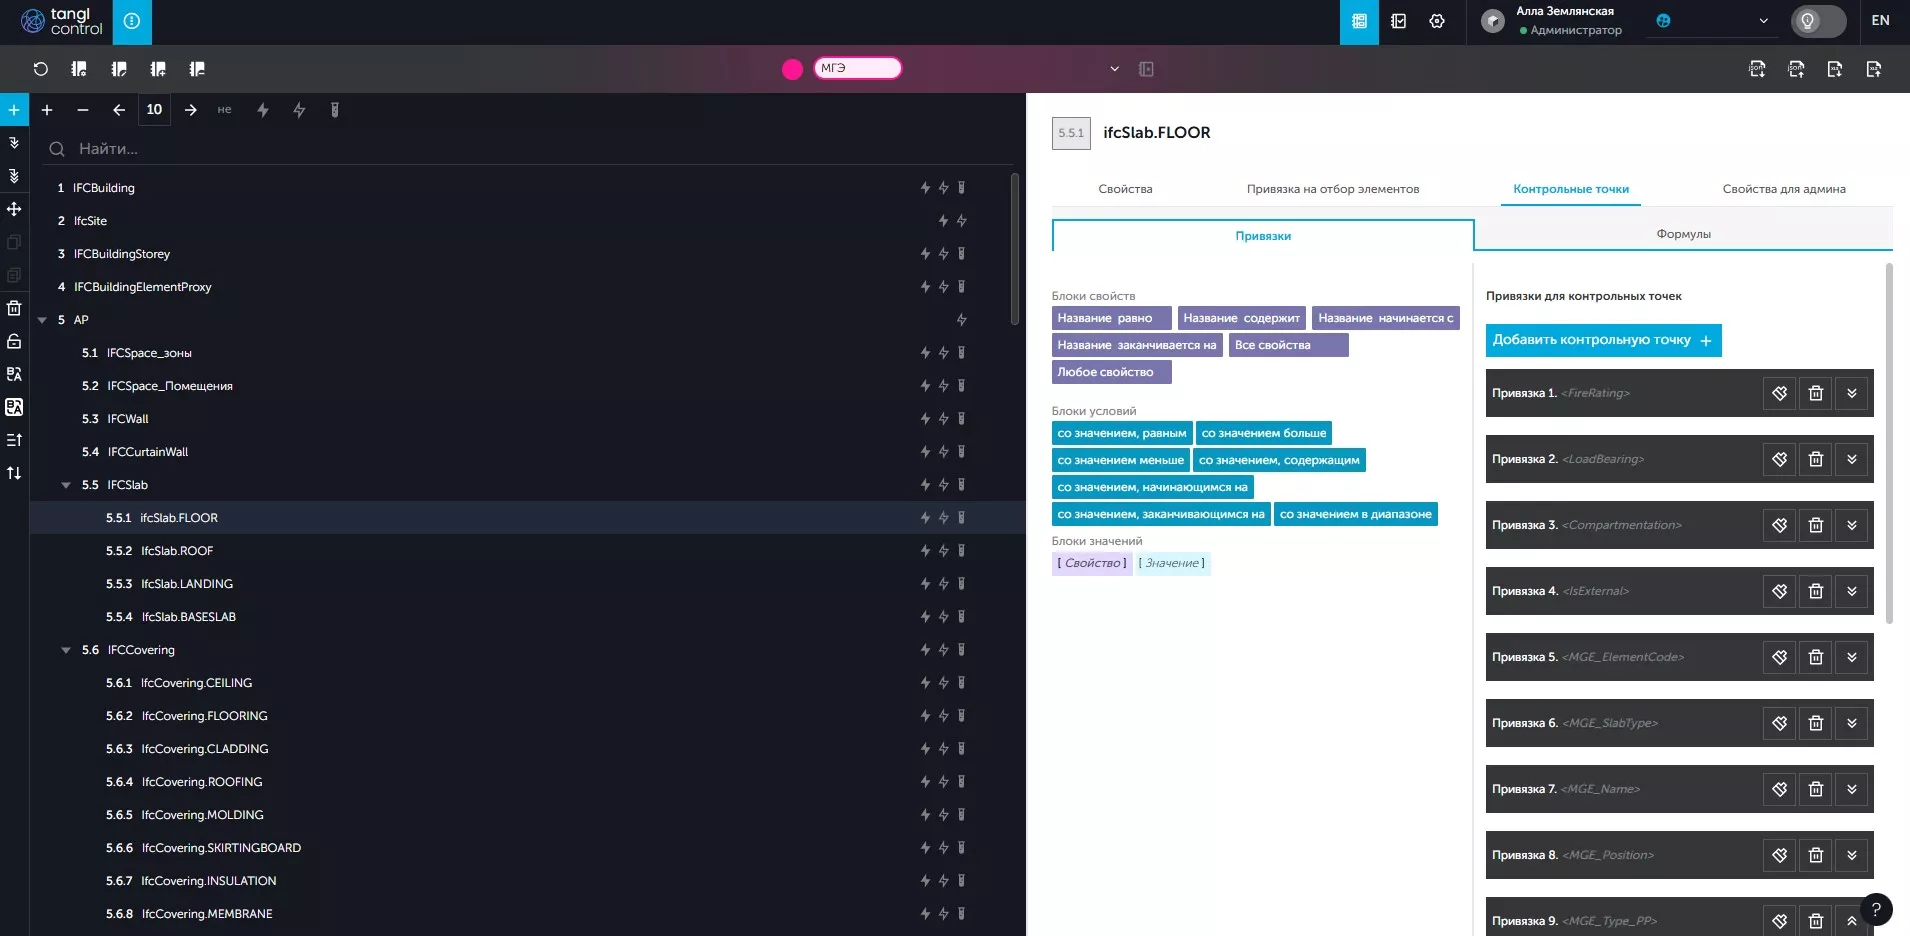Click the eraser icon on Привязка 3 Compartmentation
Viewport: 1910px width, 936px height.
click(x=1779, y=526)
